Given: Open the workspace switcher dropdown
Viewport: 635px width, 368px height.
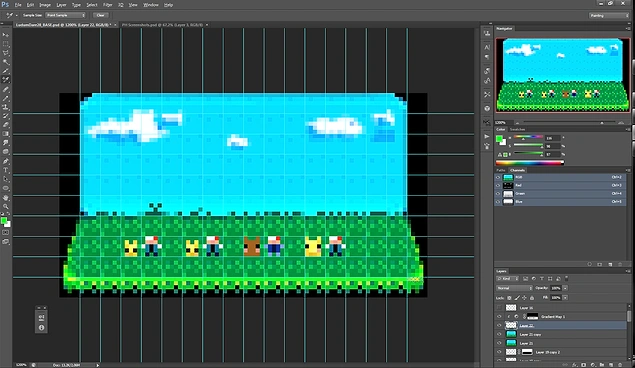Looking at the screenshot, I should point(609,15).
